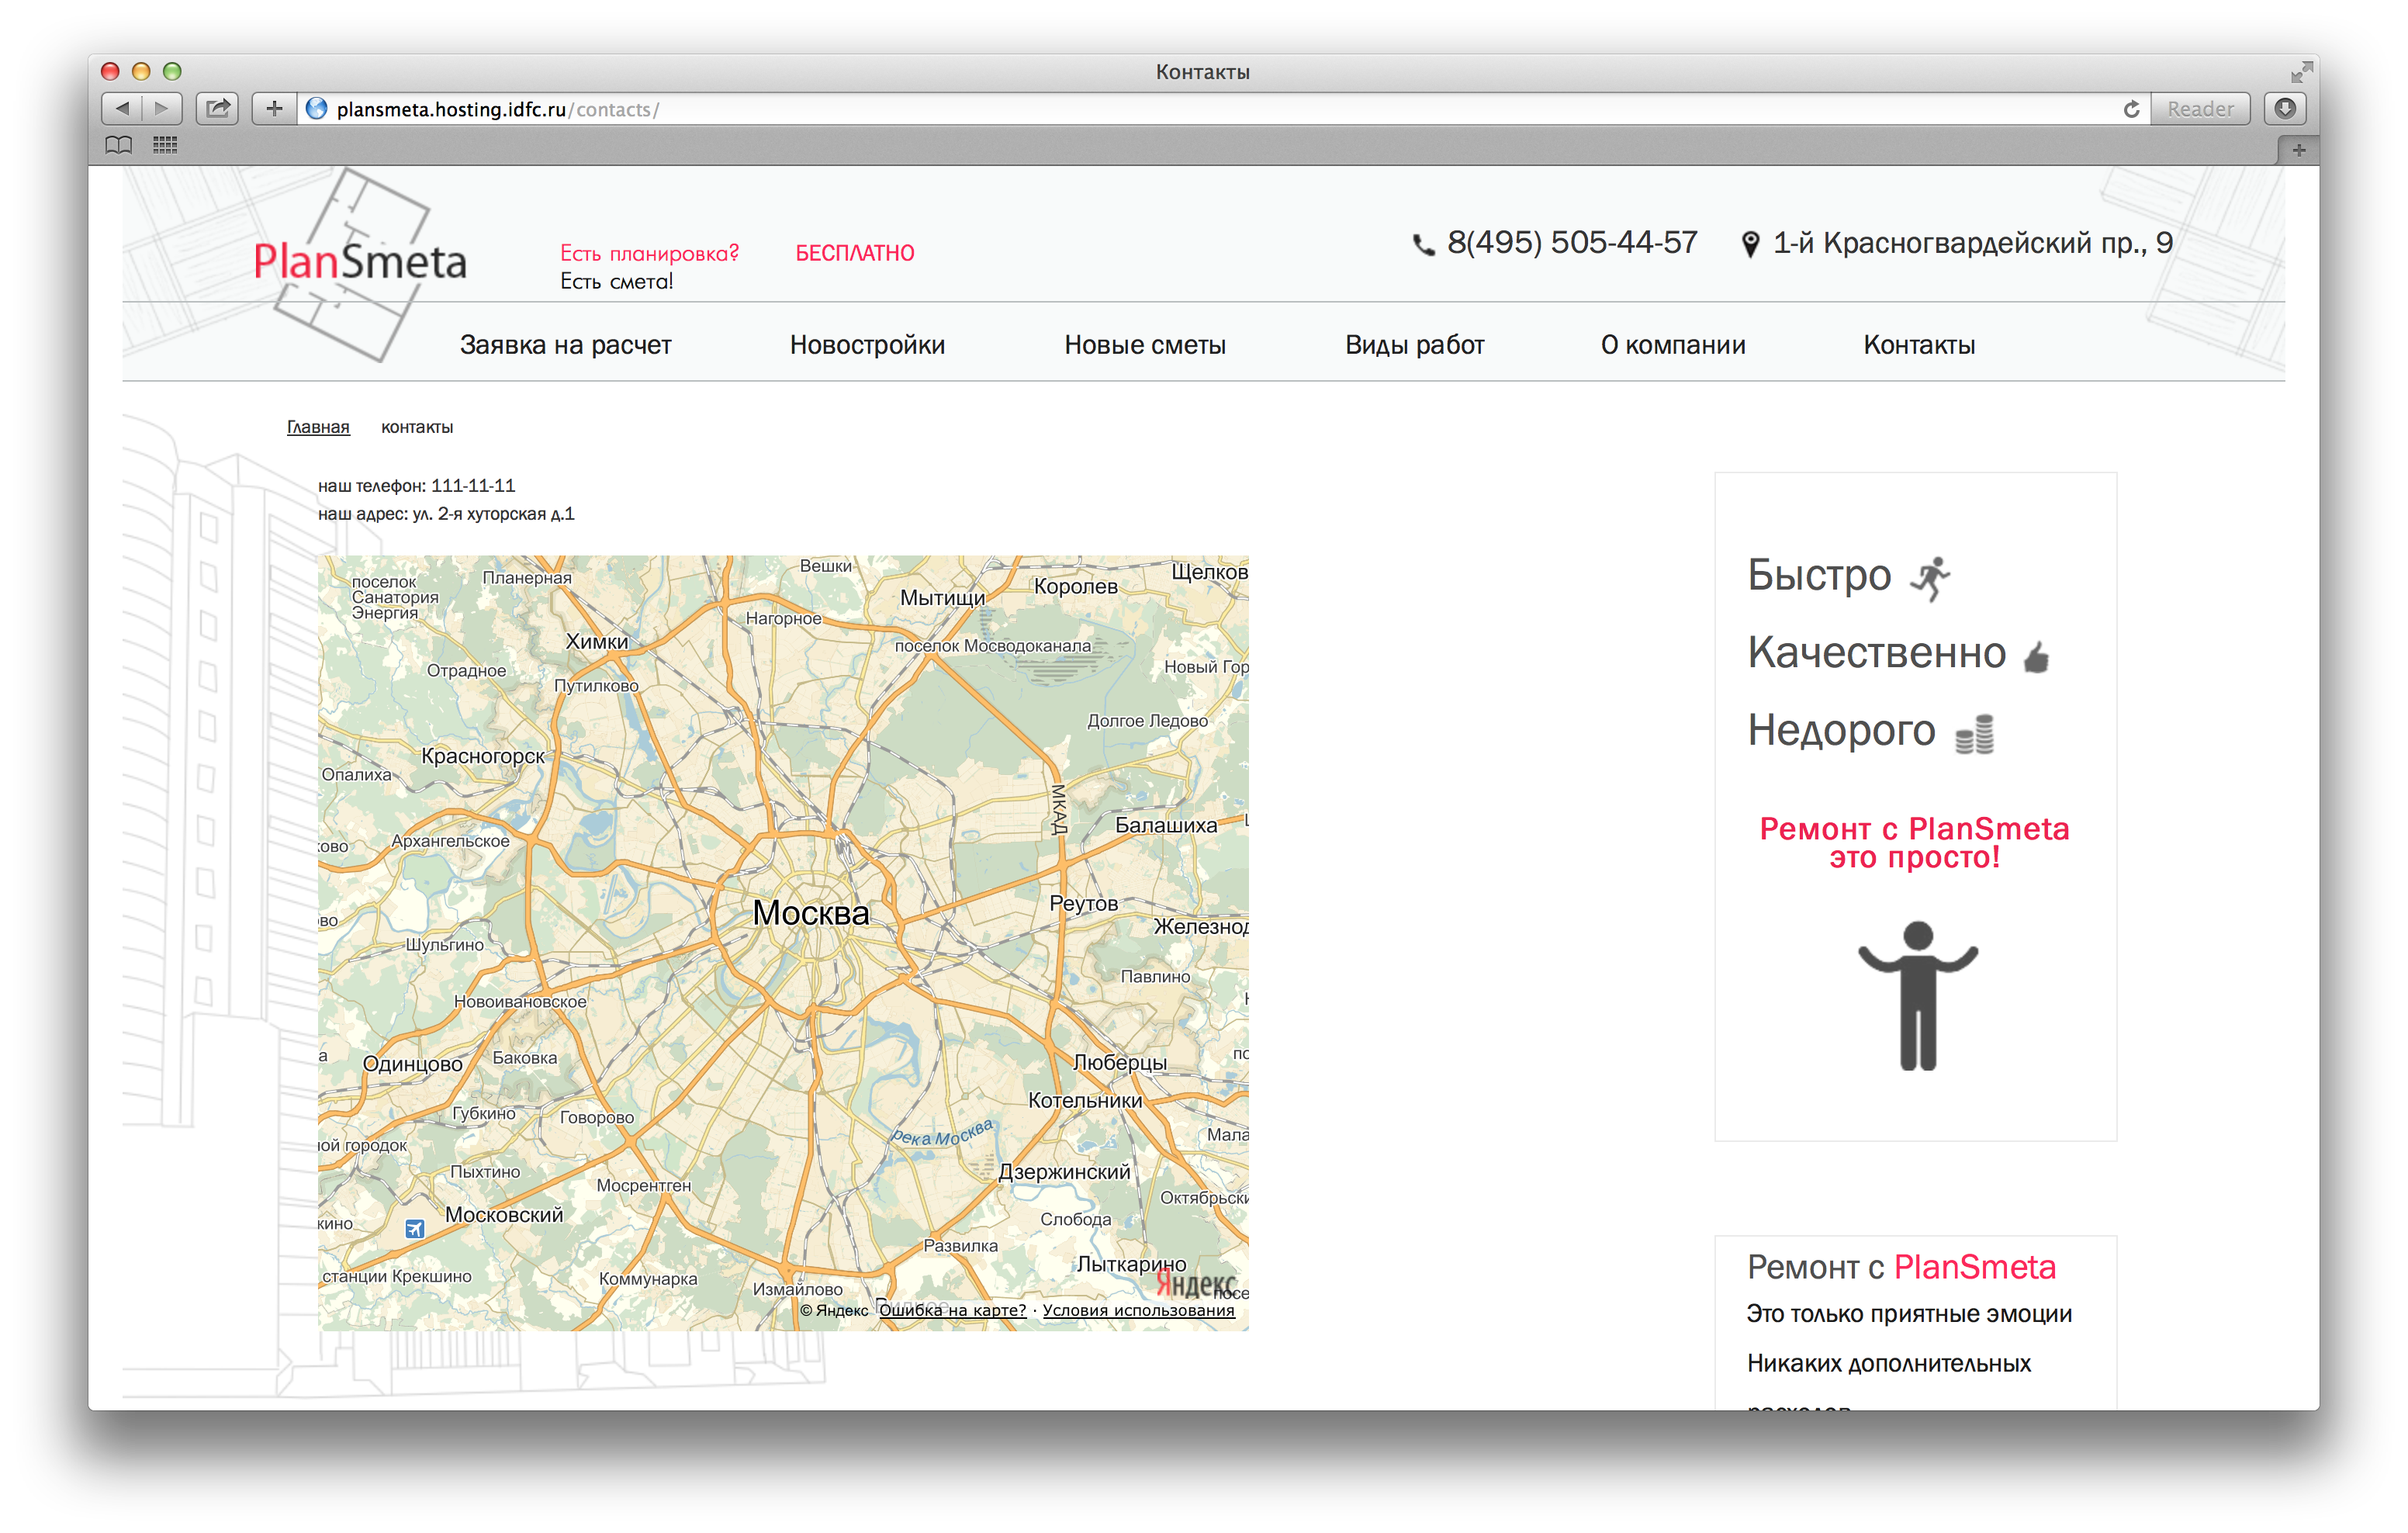The width and height of the screenshot is (2408, 1533).
Task: Open the Контакты menu item
Action: [x=1919, y=345]
